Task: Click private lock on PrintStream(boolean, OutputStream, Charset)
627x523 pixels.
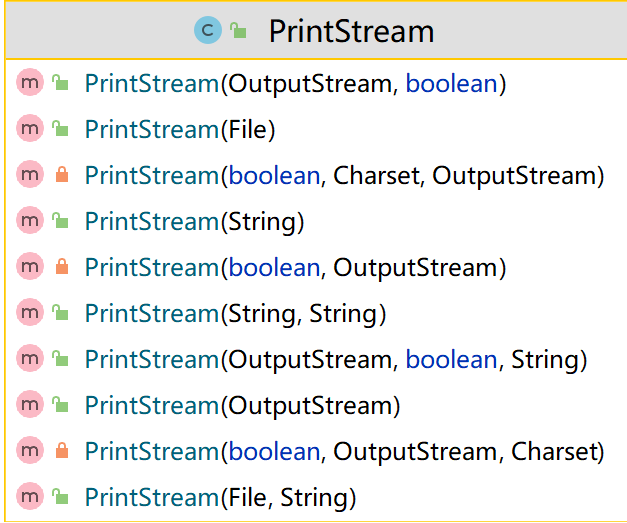Action: (60, 452)
